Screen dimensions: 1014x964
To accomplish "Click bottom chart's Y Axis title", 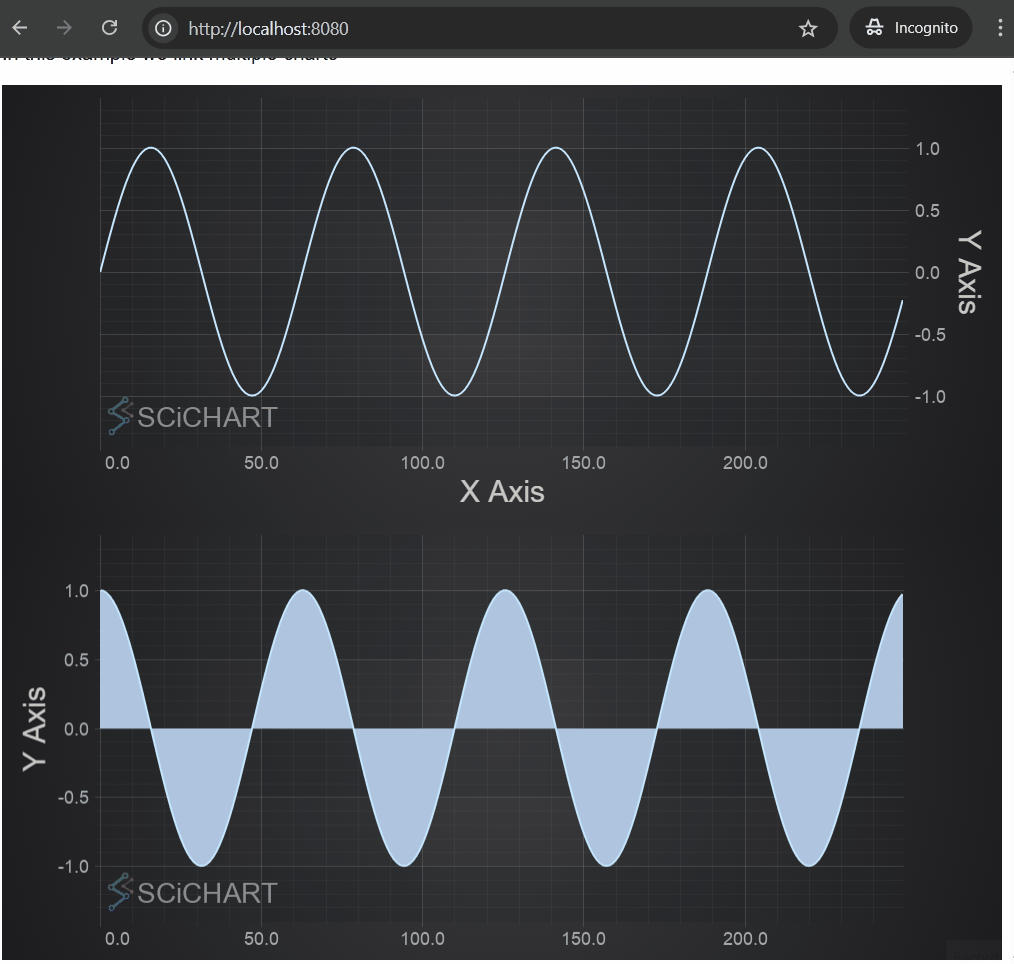I will click(x=34, y=729).
